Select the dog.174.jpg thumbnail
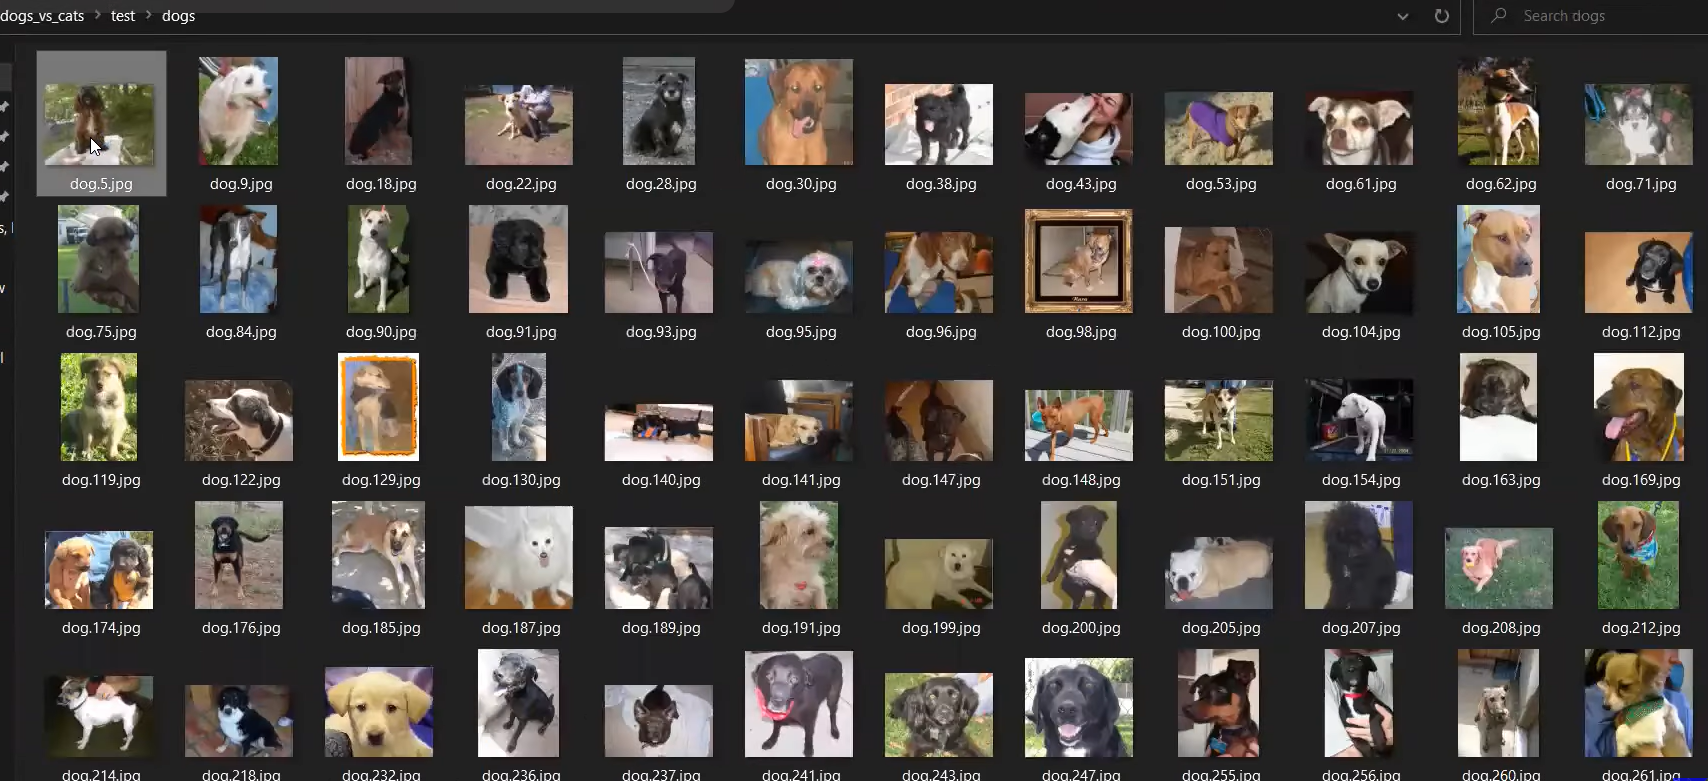 click(99, 570)
